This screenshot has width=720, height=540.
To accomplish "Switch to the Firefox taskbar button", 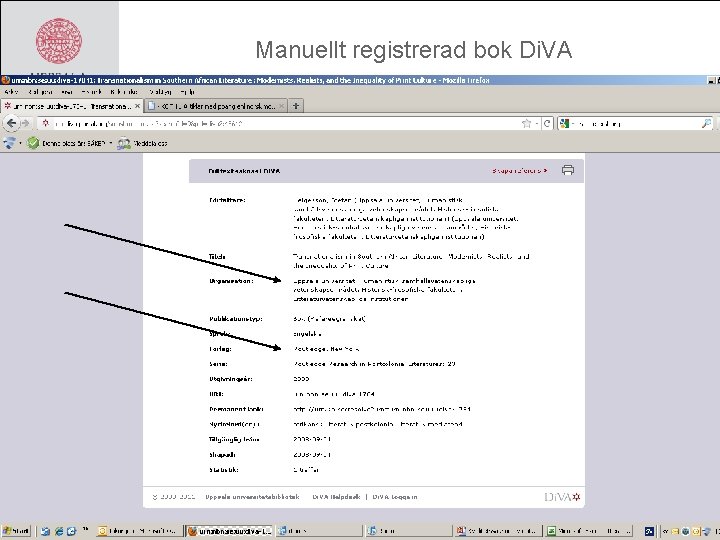I will [x=230, y=531].
